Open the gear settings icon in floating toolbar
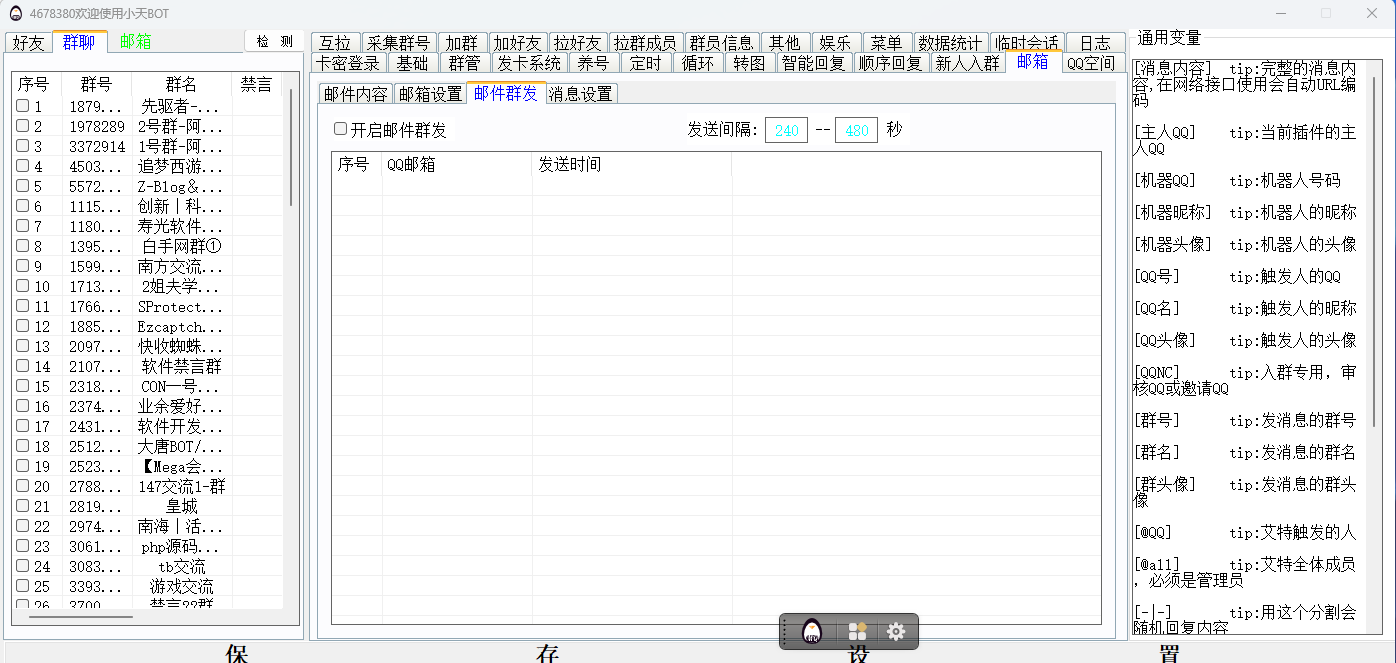Image resolution: width=1396 pixels, height=663 pixels. point(896,632)
